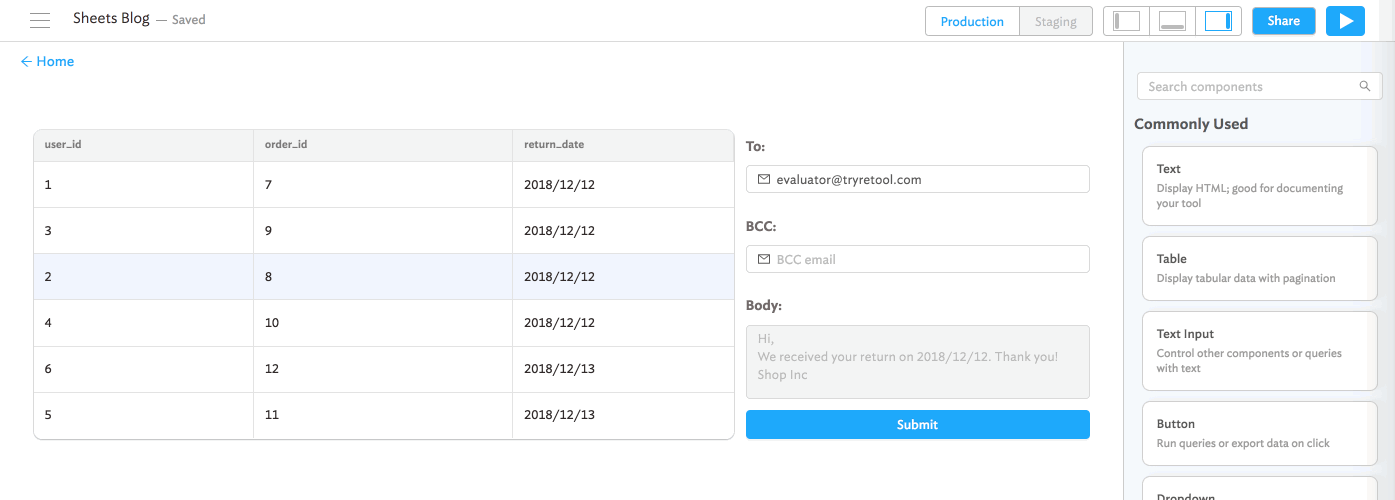Click the return_date column header
The height and width of the screenshot is (500, 1395).
554,145
